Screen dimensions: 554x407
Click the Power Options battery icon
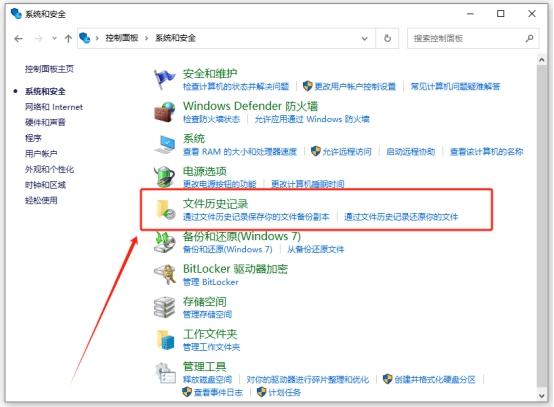click(x=165, y=177)
